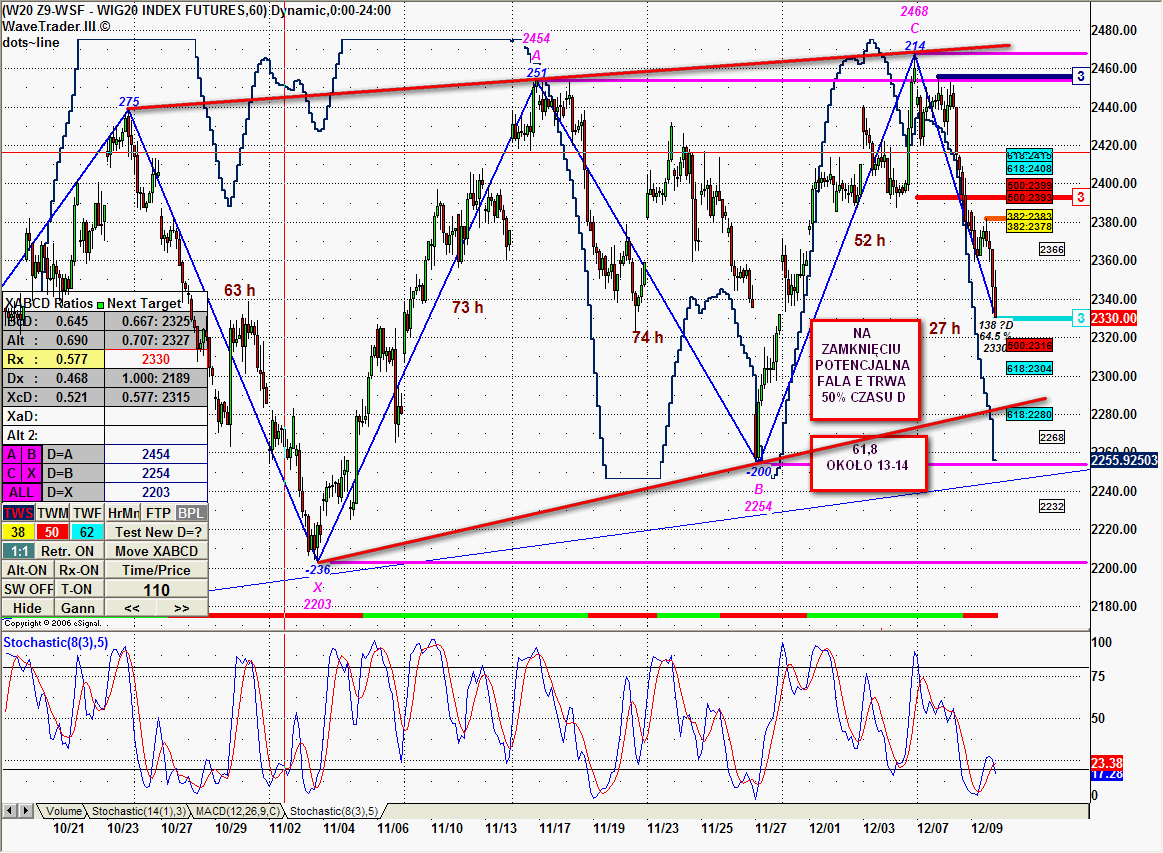This screenshot has height=853, width=1163.
Task: Switch to Stochastic(14(1),3) tab
Action: click(x=138, y=811)
